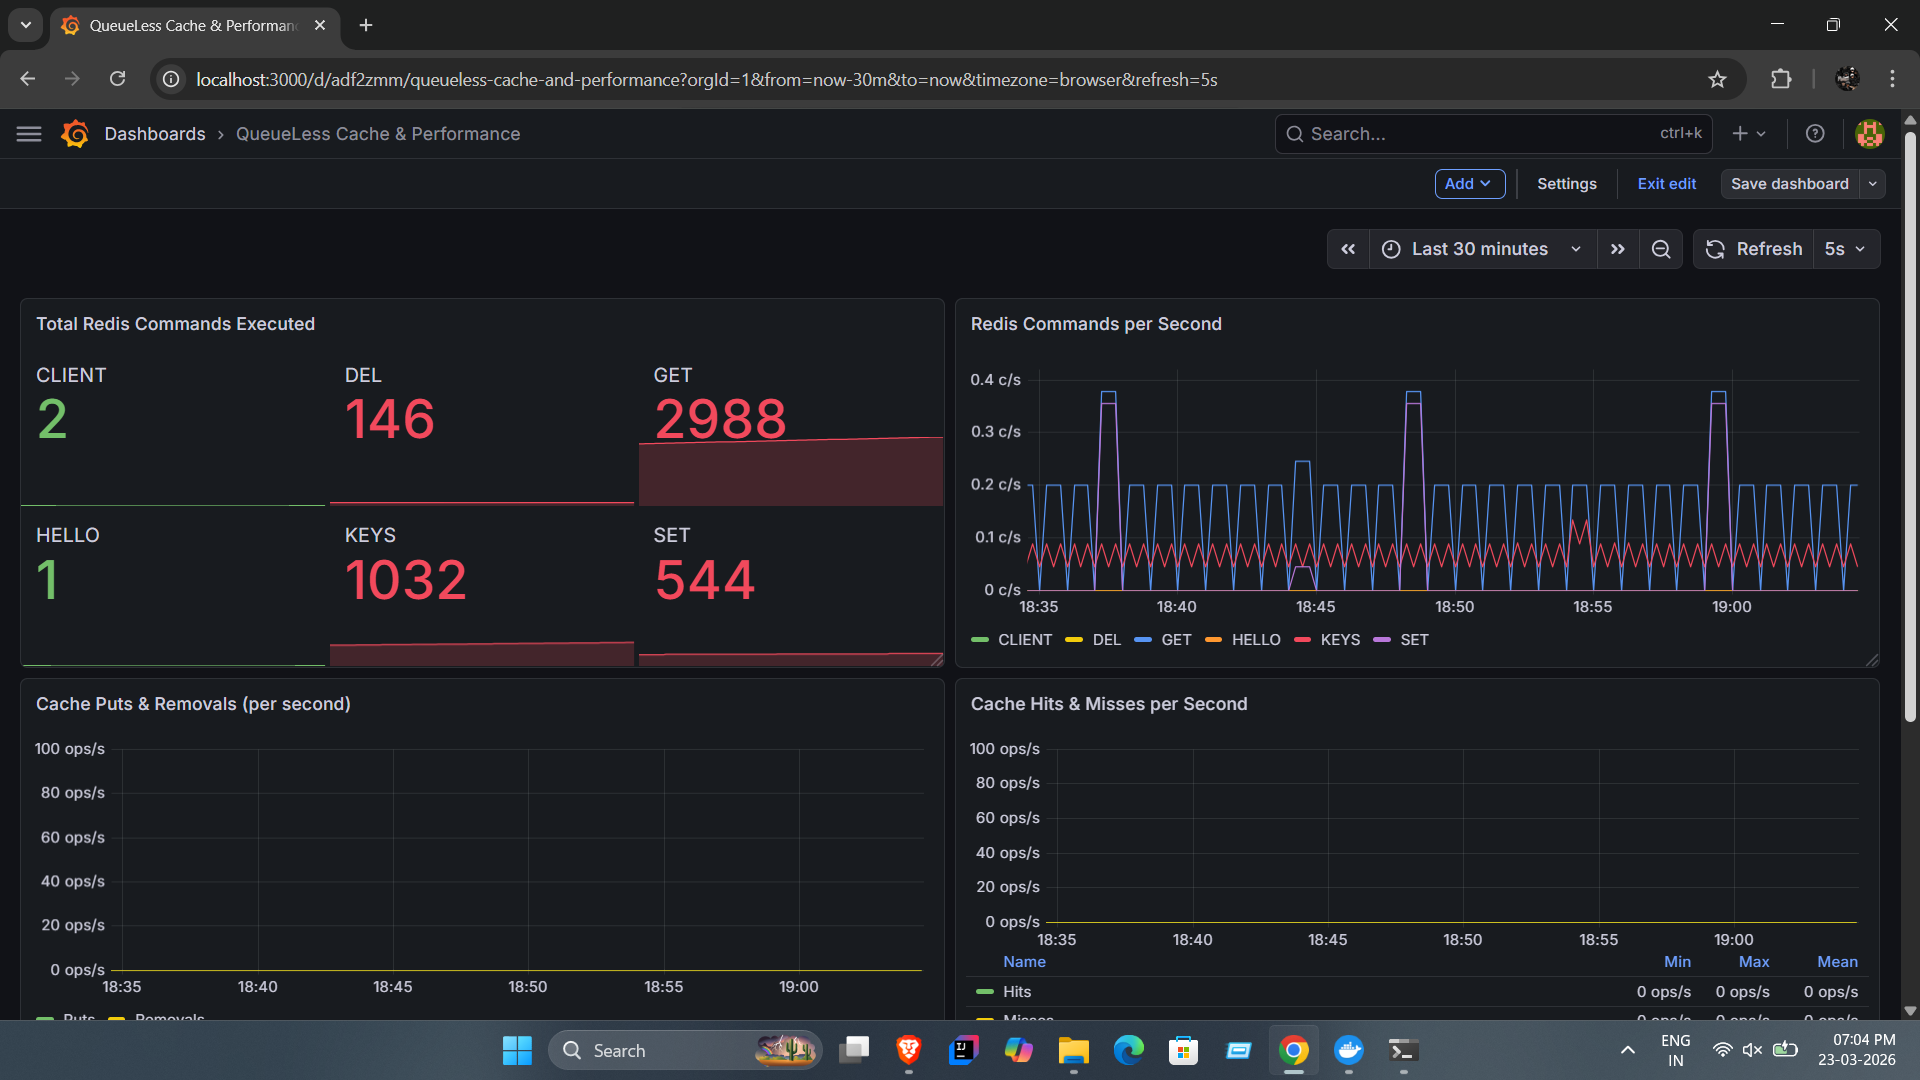Click the Grafana logo icon

75,134
